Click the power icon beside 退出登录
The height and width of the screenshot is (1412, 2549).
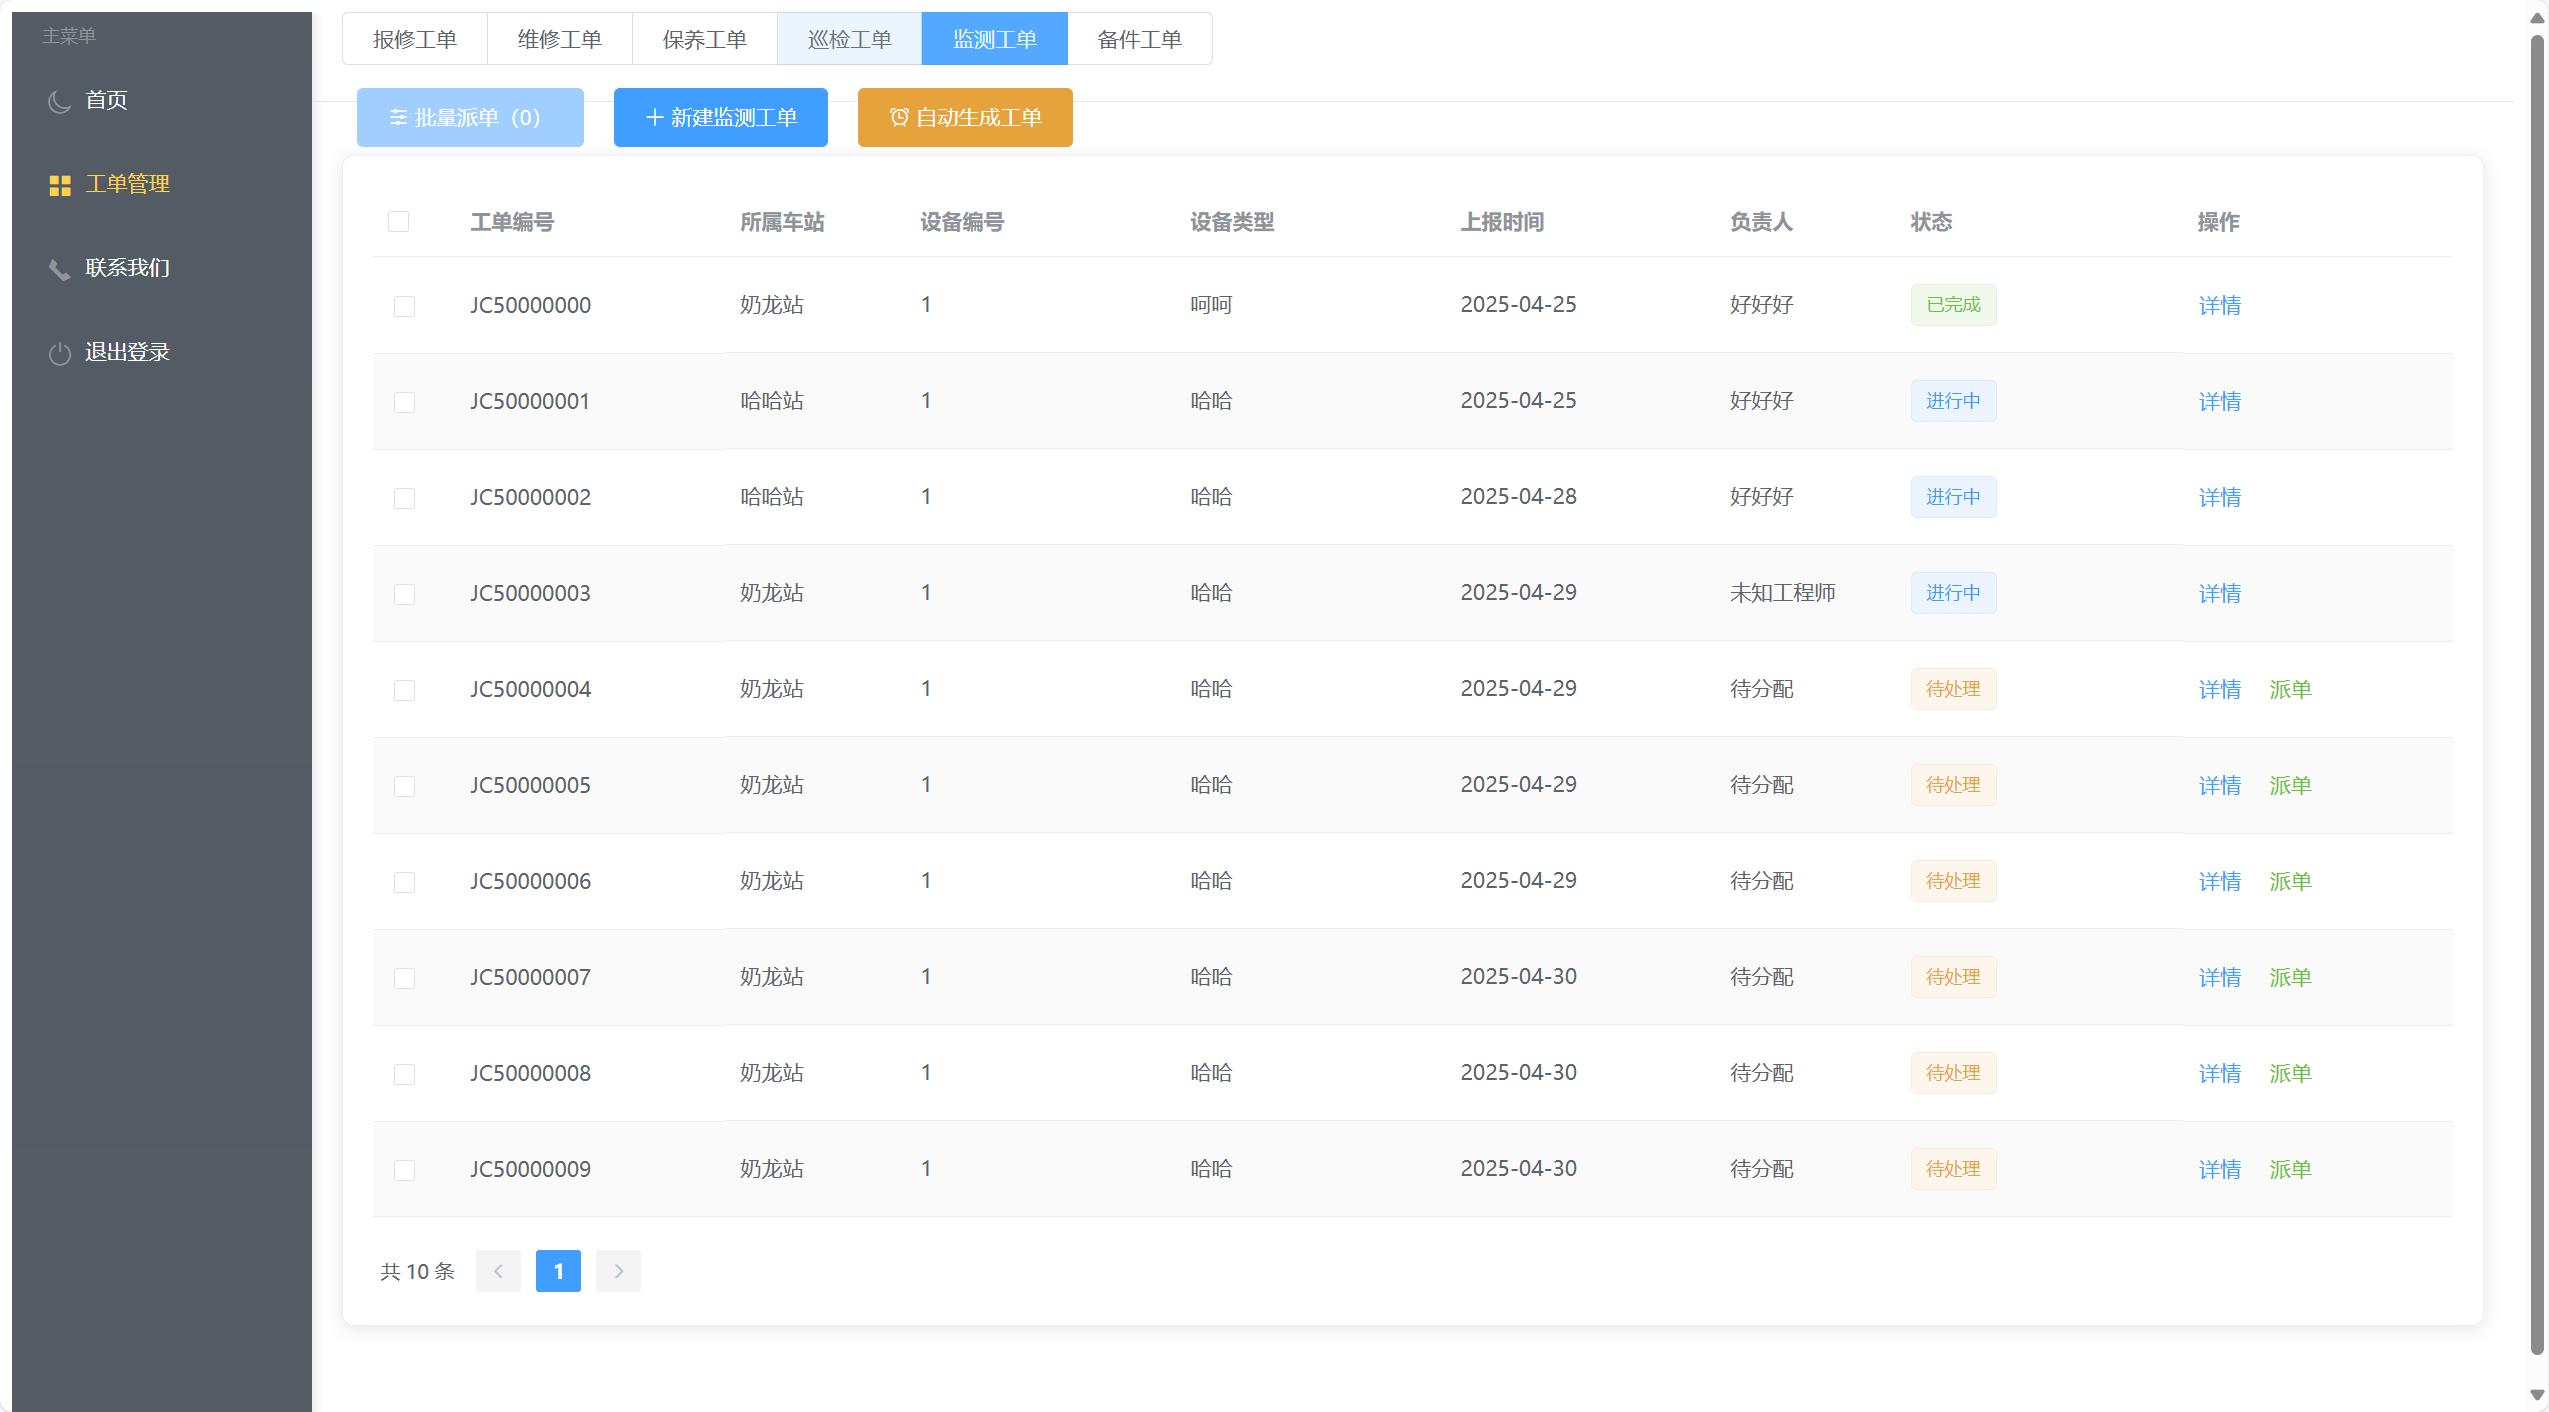pos(60,353)
